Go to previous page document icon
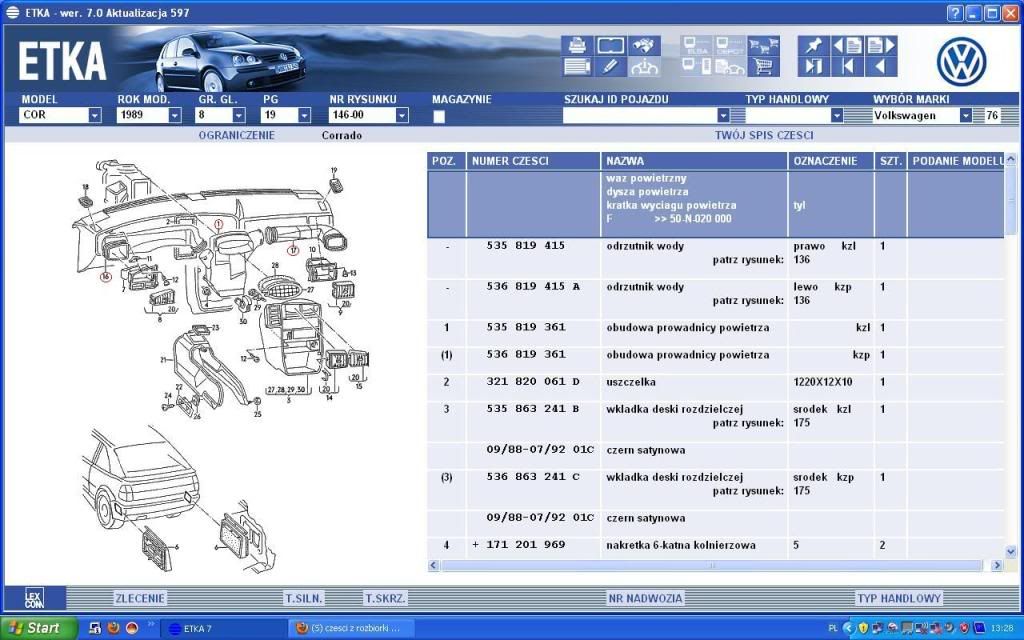 (847, 45)
